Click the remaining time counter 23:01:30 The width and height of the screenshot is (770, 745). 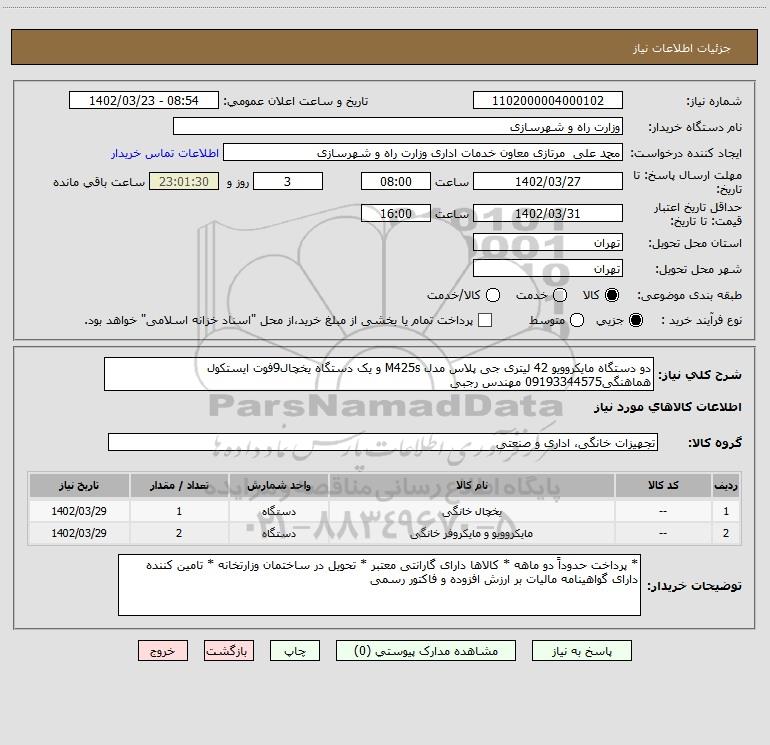(184, 181)
